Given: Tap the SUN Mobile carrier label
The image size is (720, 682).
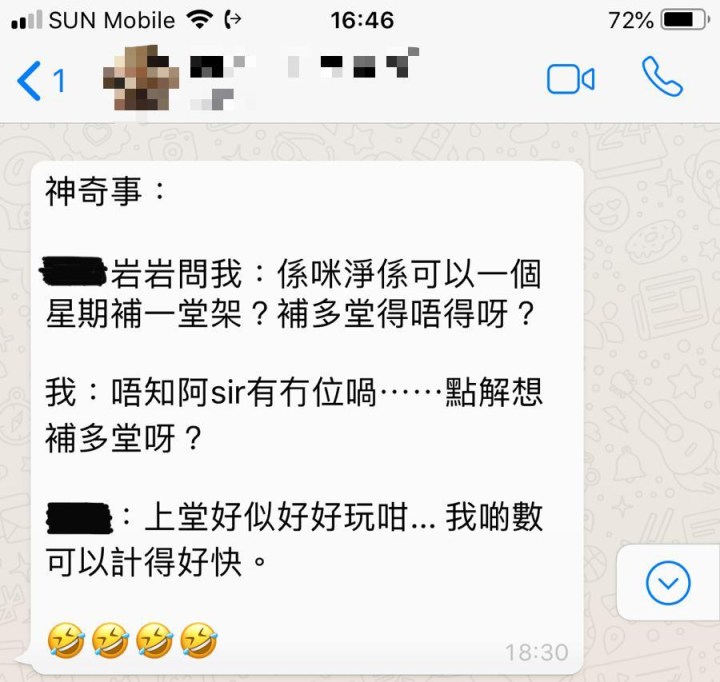Looking at the screenshot, I should [112, 21].
